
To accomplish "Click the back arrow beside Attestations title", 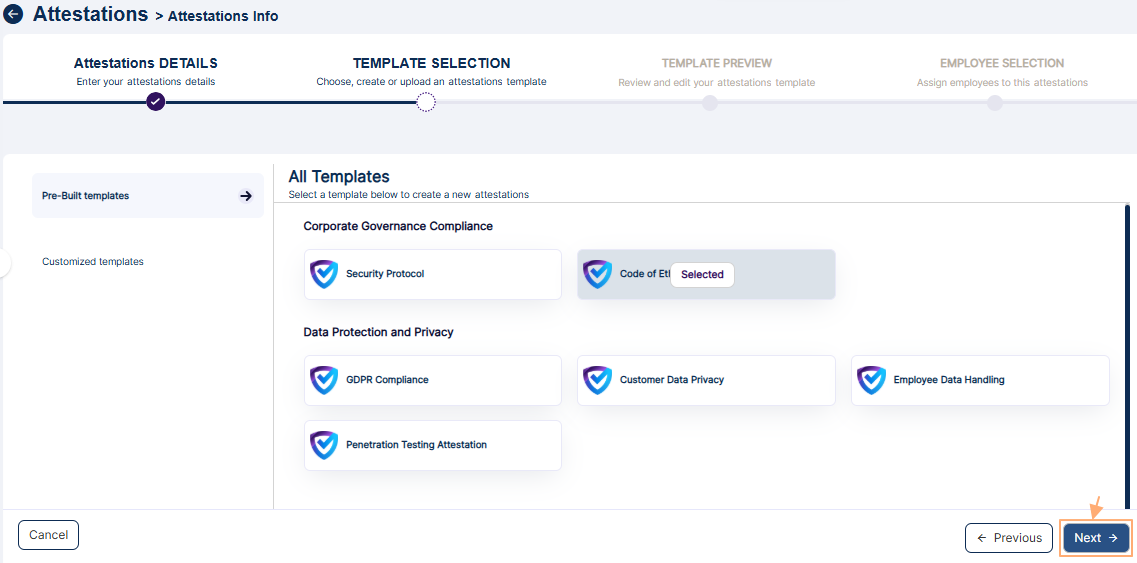I will click(x=14, y=15).
